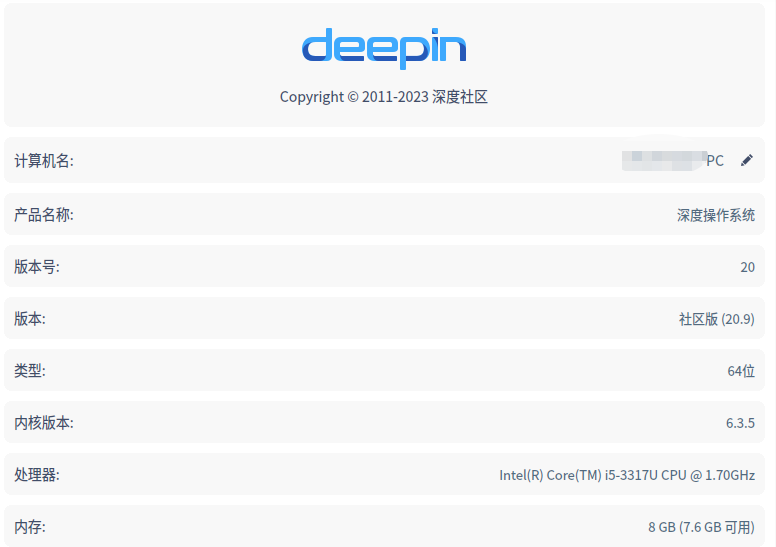
Task: Select the 深度操作系统 value
Action: click(716, 215)
